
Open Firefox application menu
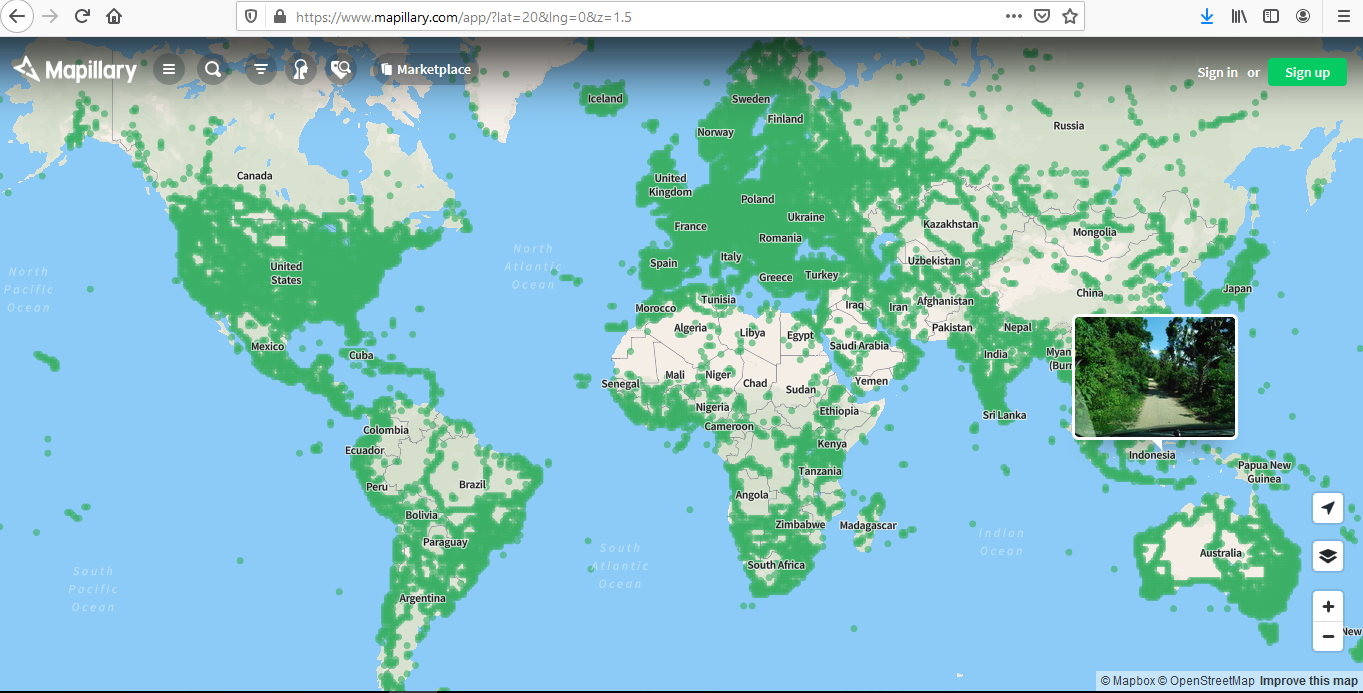point(1343,16)
